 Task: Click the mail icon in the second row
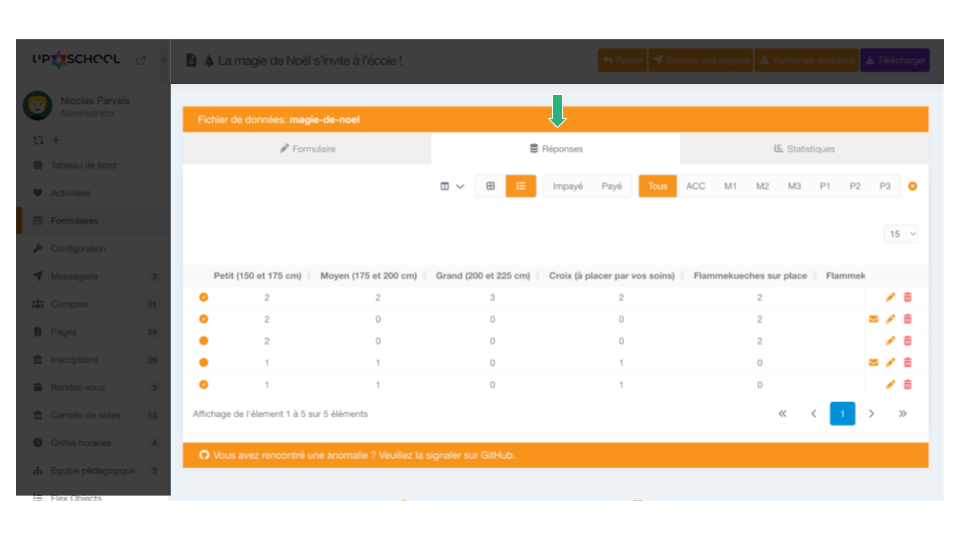coord(874,319)
